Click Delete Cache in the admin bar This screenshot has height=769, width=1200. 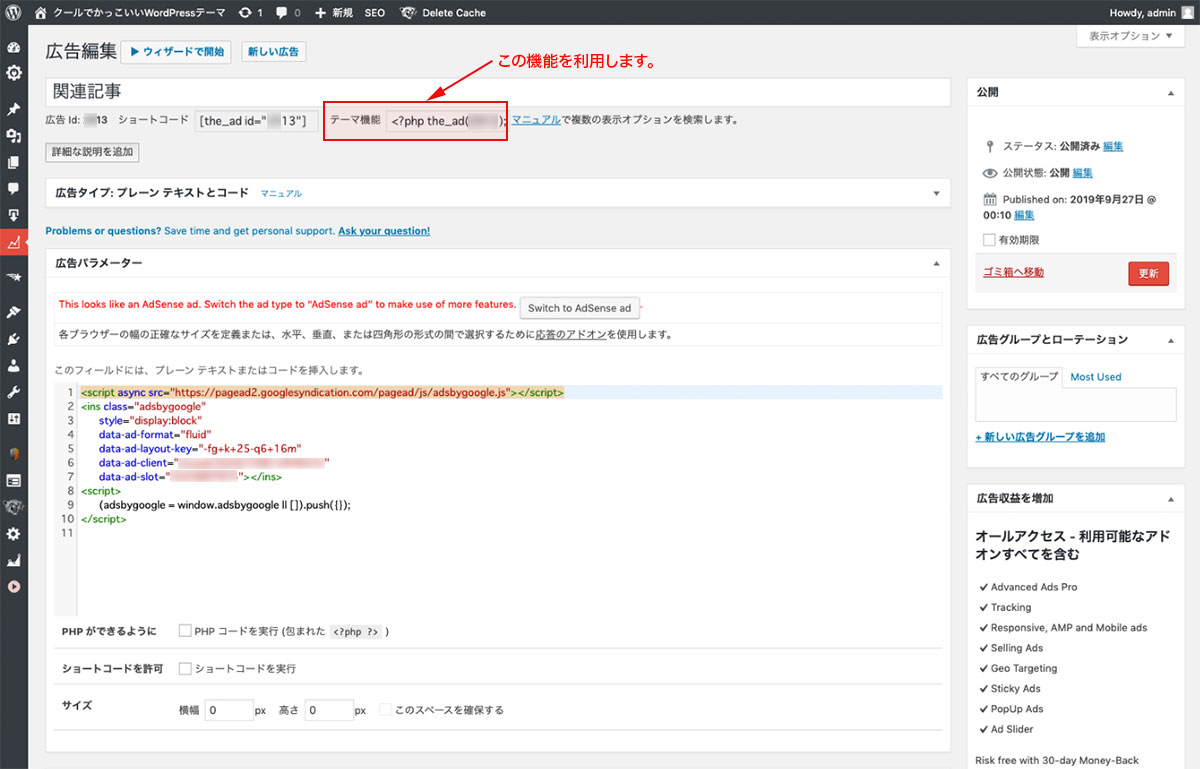click(443, 13)
